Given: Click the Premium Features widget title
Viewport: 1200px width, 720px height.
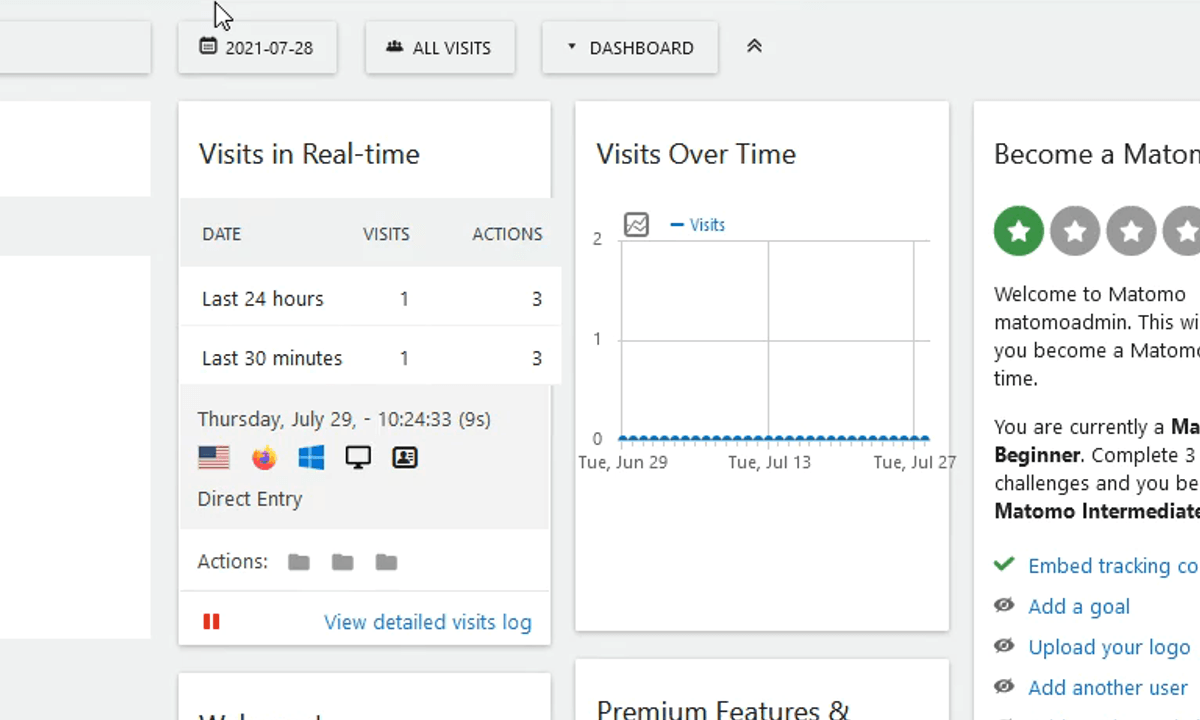Looking at the screenshot, I should 723,710.
